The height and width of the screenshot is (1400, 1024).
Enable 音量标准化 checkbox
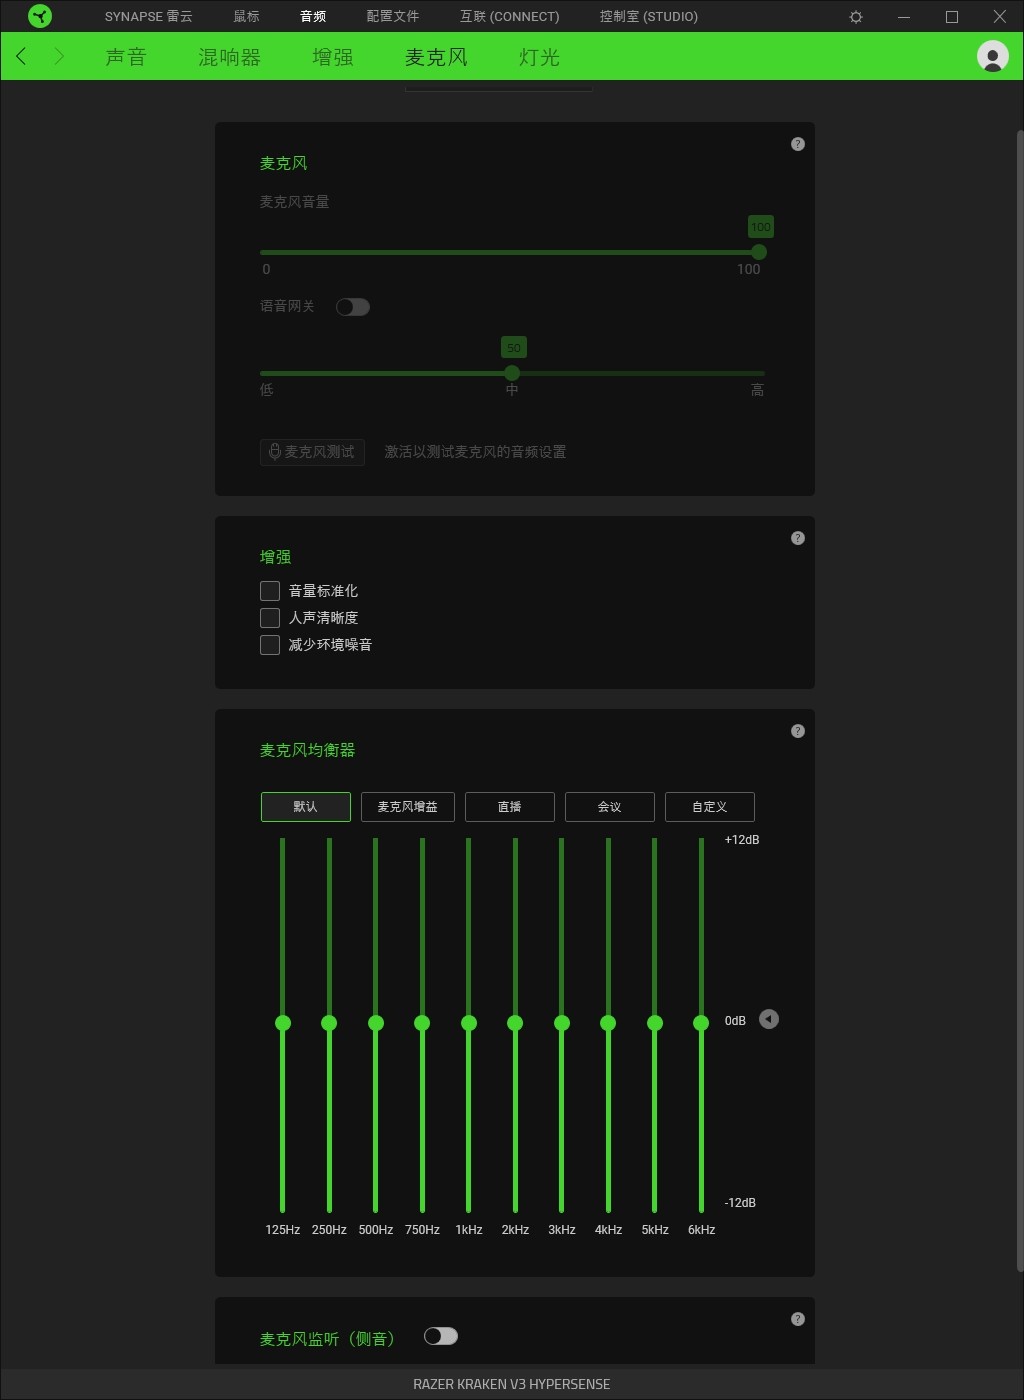(x=270, y=591)
